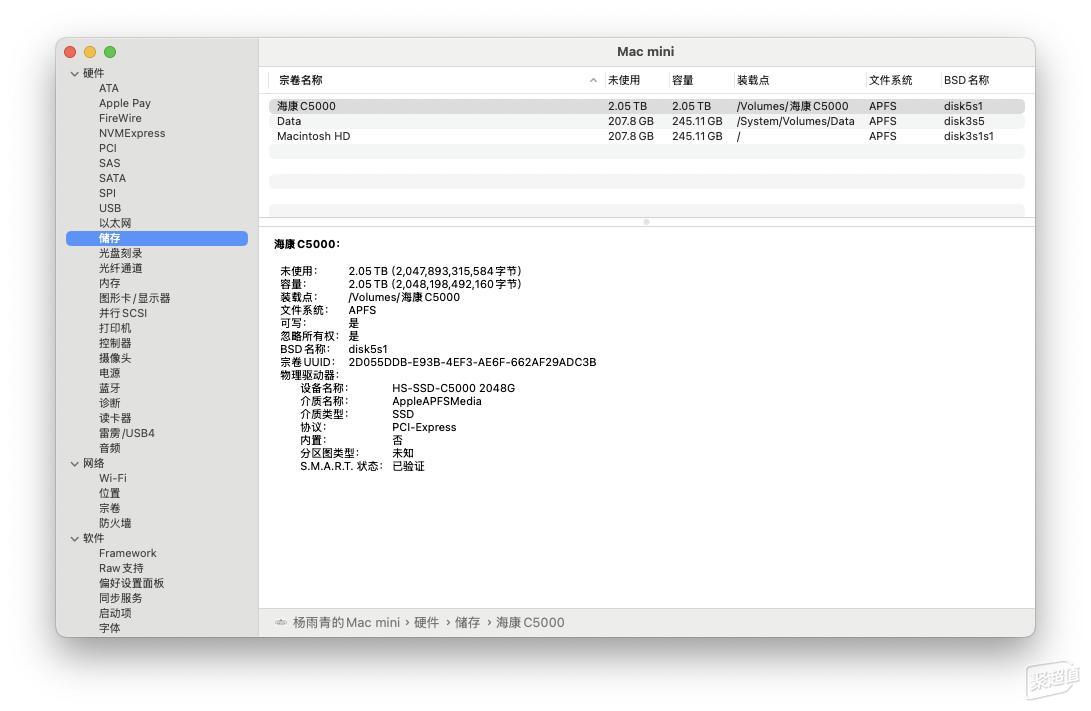Click 杨雨青的Mac mini in the path bar
Image resolution: width=1091 pixels, height=711 pixels.
pos(346,623)
